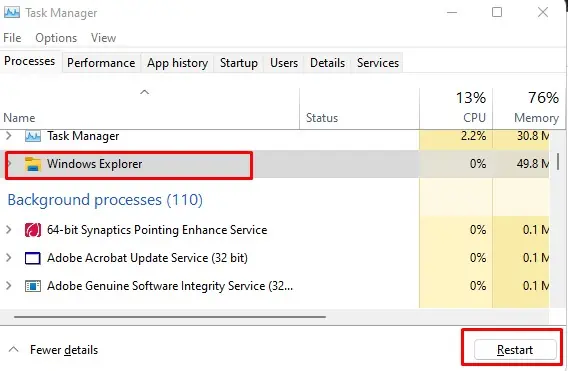568x371 pixels.
Task: Click the 0% CPU value for Windows Explorer
Action: pos(478,164)
